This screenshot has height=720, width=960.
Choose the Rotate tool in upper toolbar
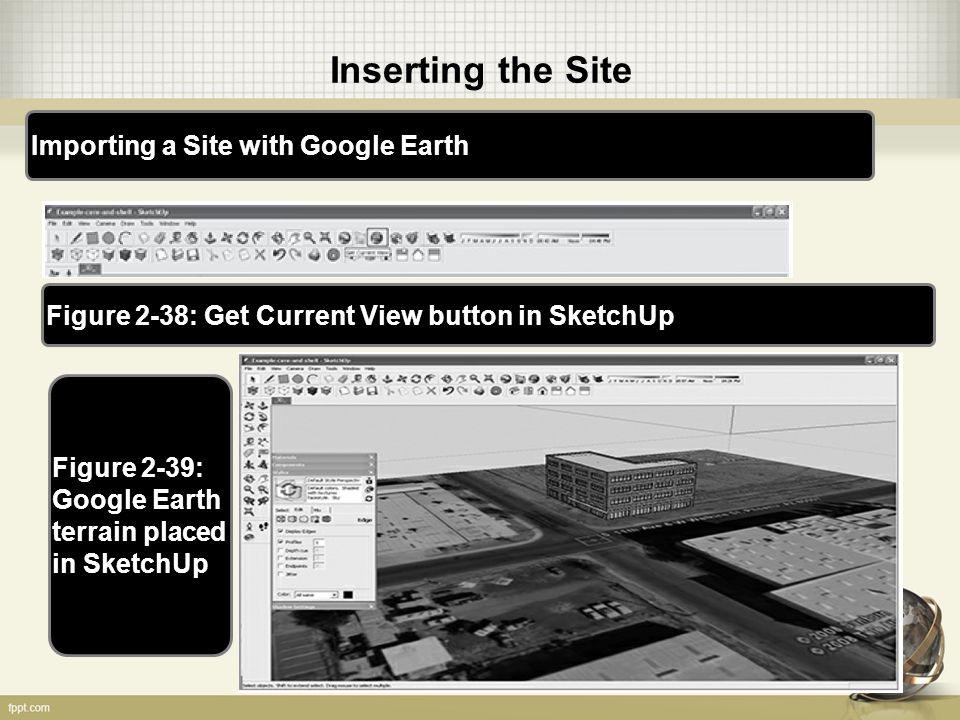coord(242,238)
